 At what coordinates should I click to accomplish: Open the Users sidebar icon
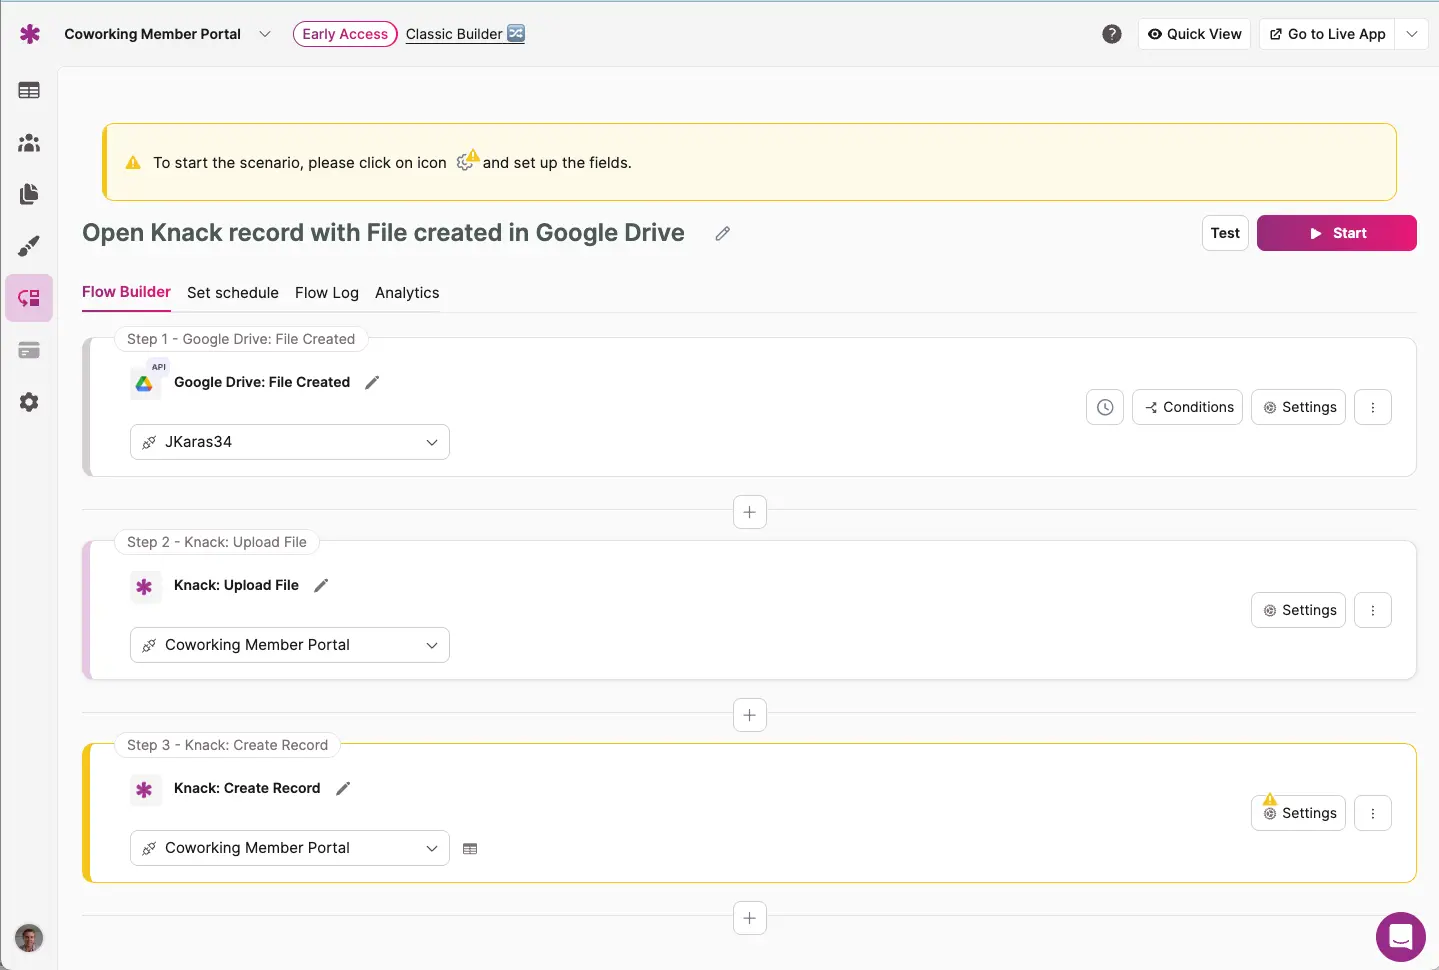point(29,143)
